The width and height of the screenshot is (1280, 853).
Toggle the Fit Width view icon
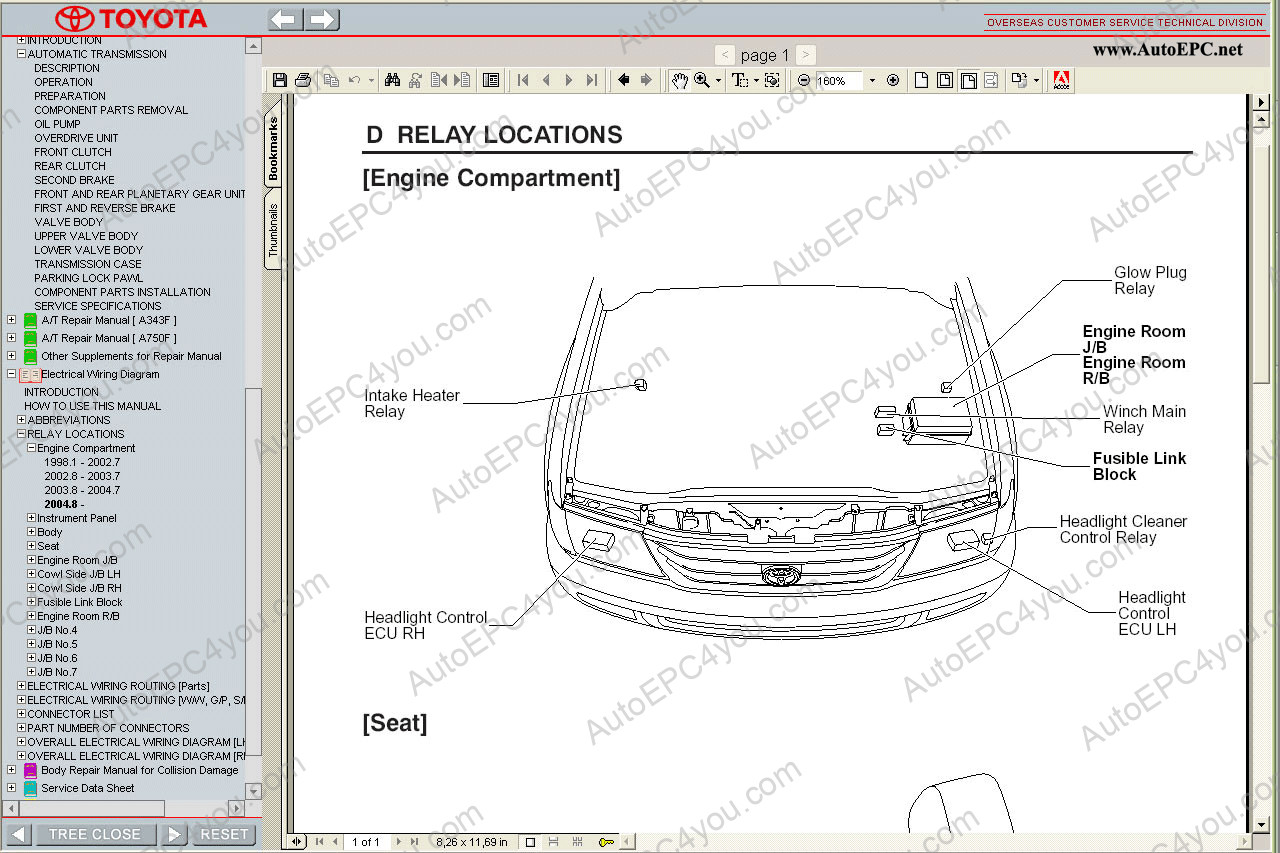[968, 80]
